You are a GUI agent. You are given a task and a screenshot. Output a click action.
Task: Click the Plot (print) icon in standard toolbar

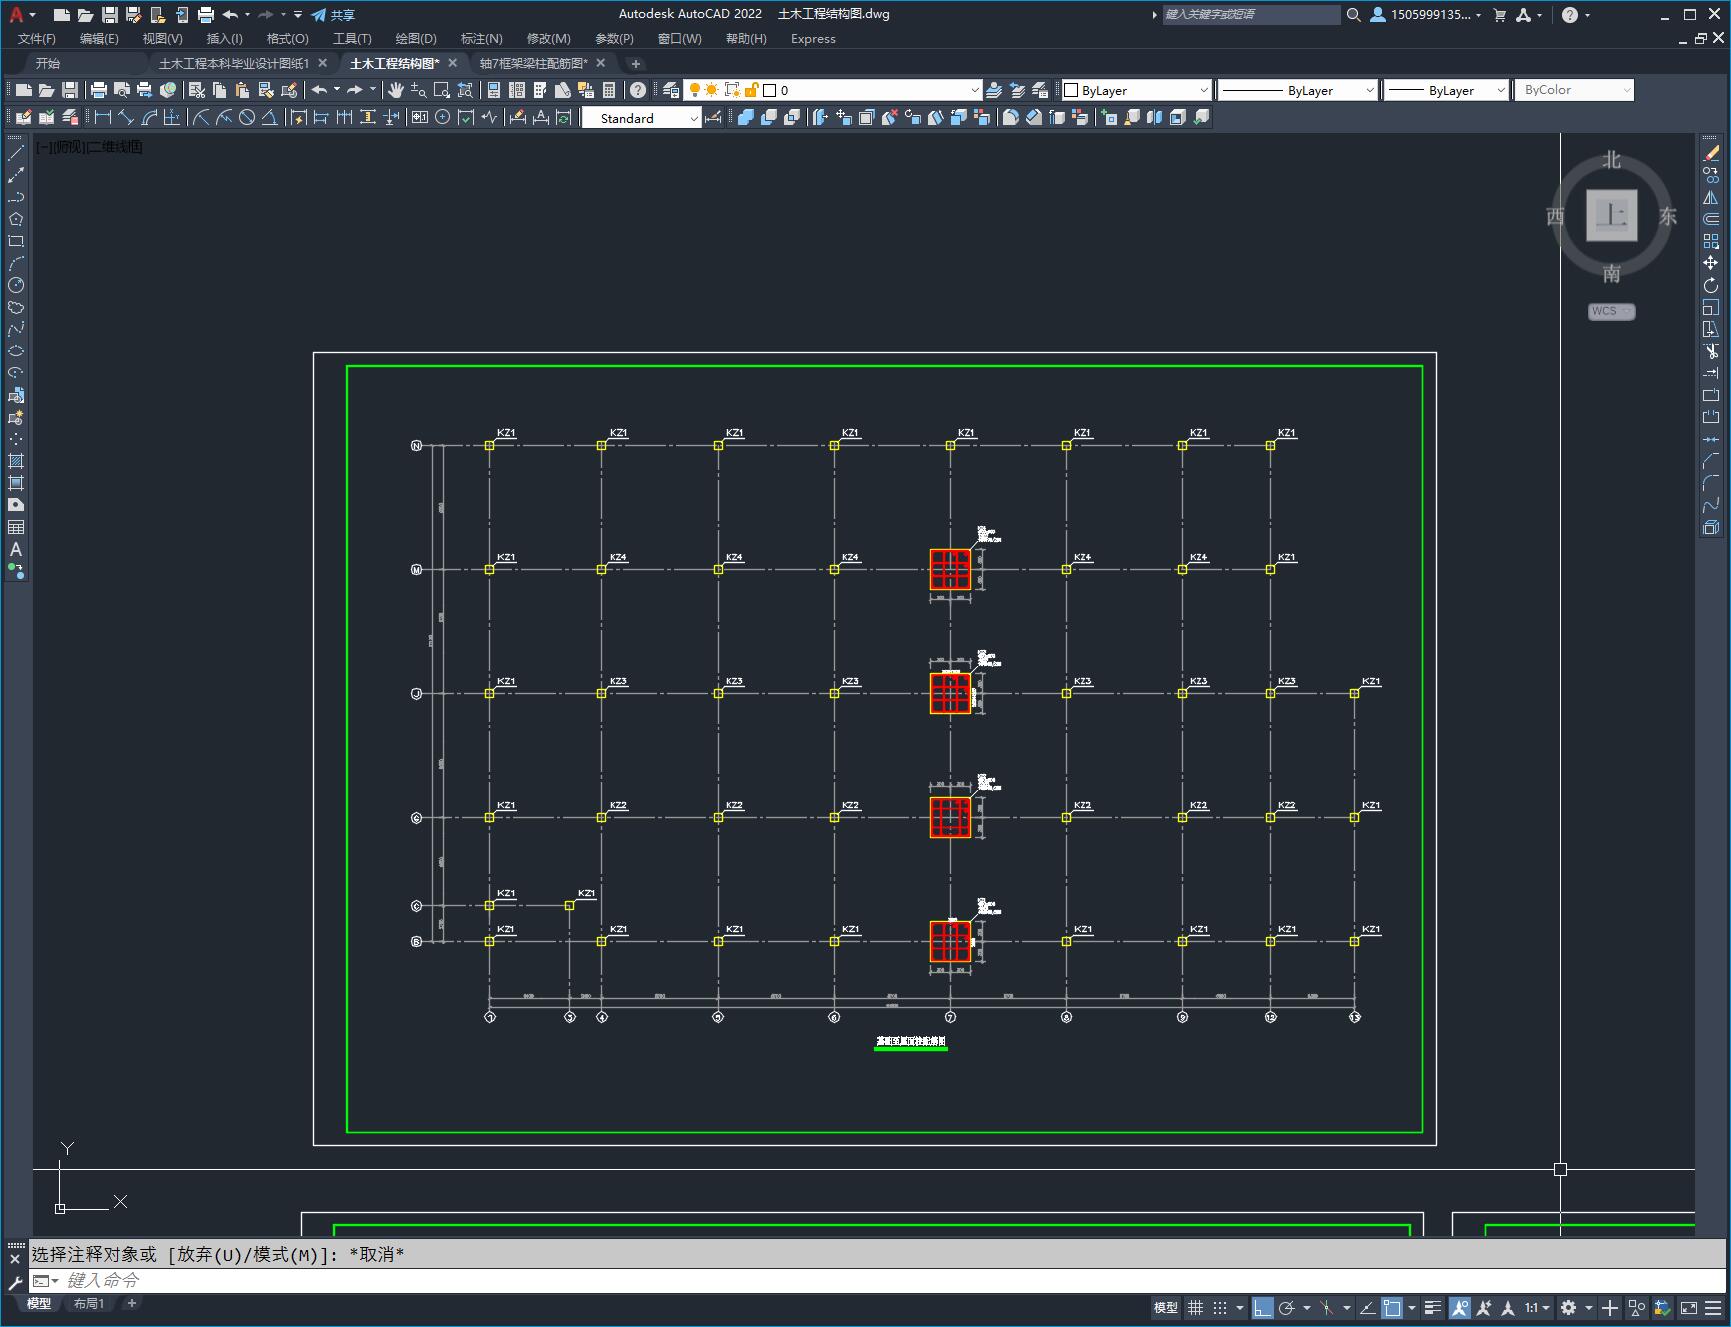[x=99, y=90]
